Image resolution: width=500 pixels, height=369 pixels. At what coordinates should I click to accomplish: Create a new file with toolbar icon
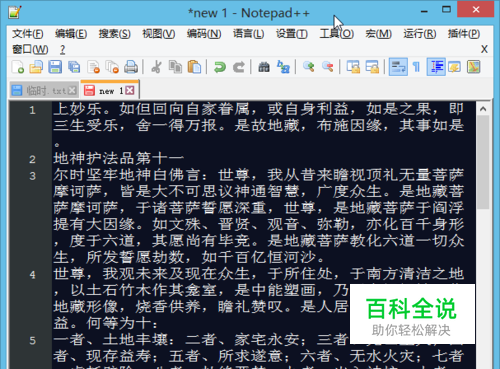pos(18,67)
